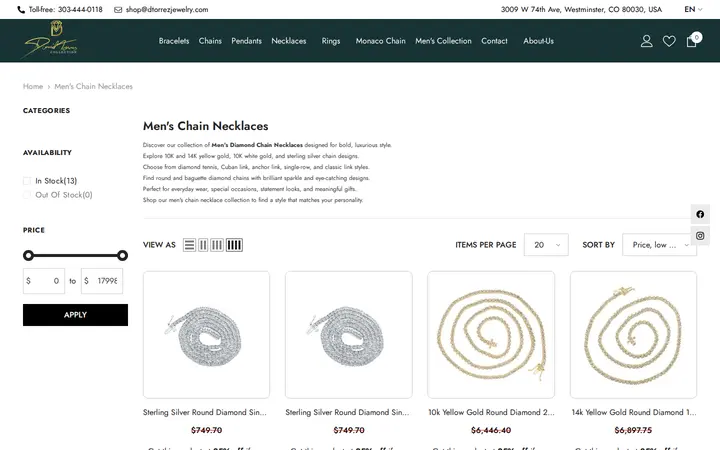
Task: Click the APPLY price filter button
Action: 75,315
